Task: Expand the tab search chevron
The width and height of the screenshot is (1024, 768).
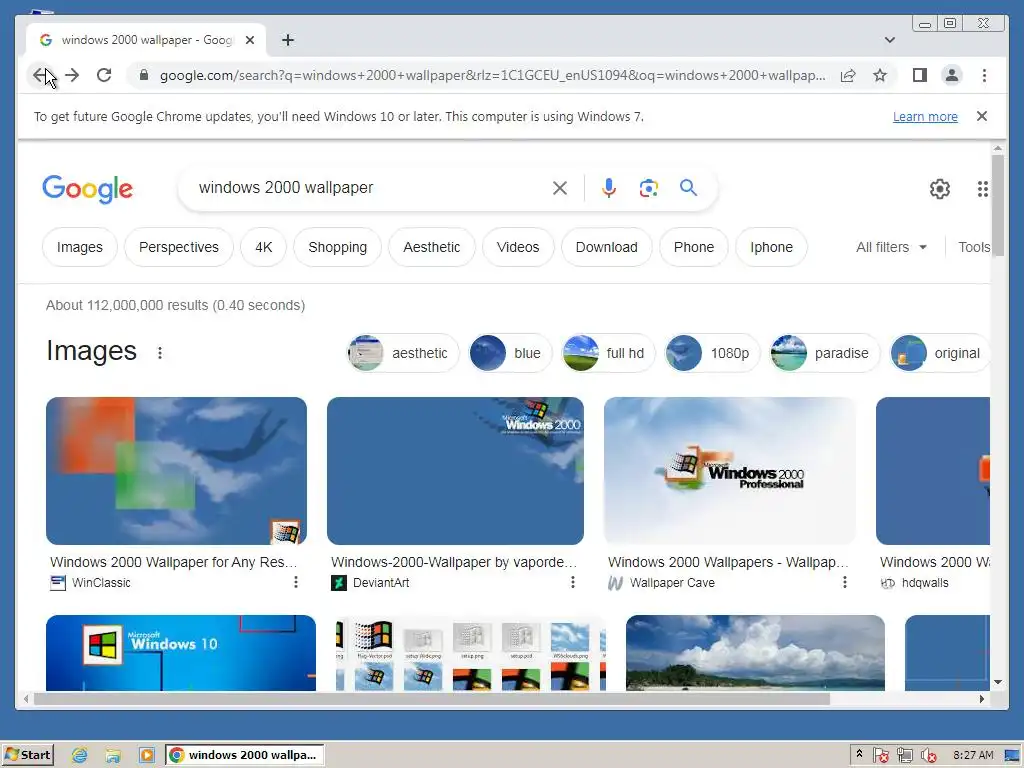Action: click(889, 40)
